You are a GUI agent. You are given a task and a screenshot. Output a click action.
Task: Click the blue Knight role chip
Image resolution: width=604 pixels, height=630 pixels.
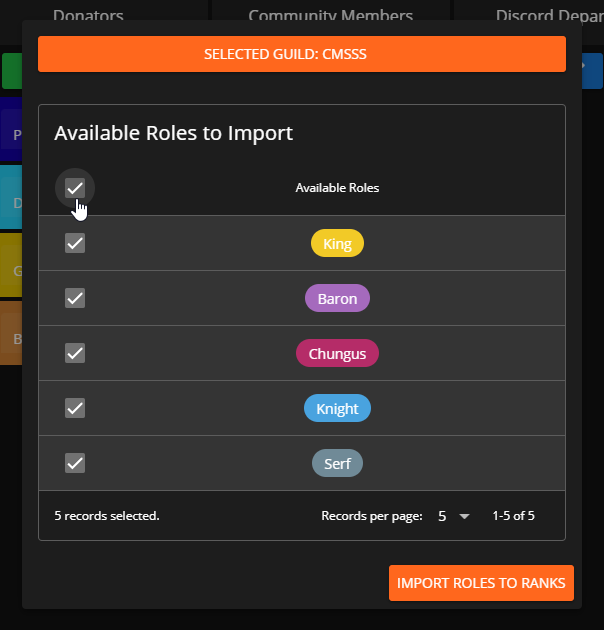337,408
